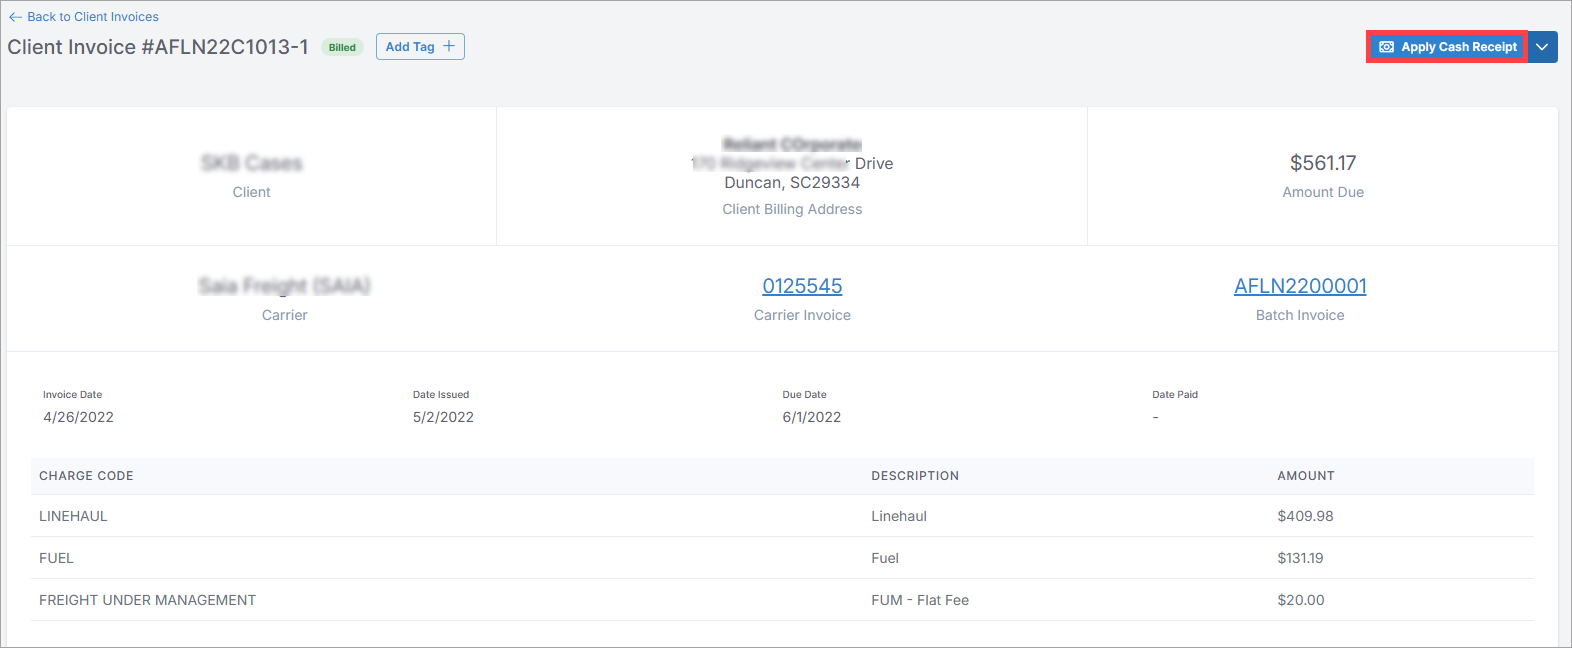Click the date issued 5/2/2022
This screenshot has width=1572, height=648.
point(443,417)
